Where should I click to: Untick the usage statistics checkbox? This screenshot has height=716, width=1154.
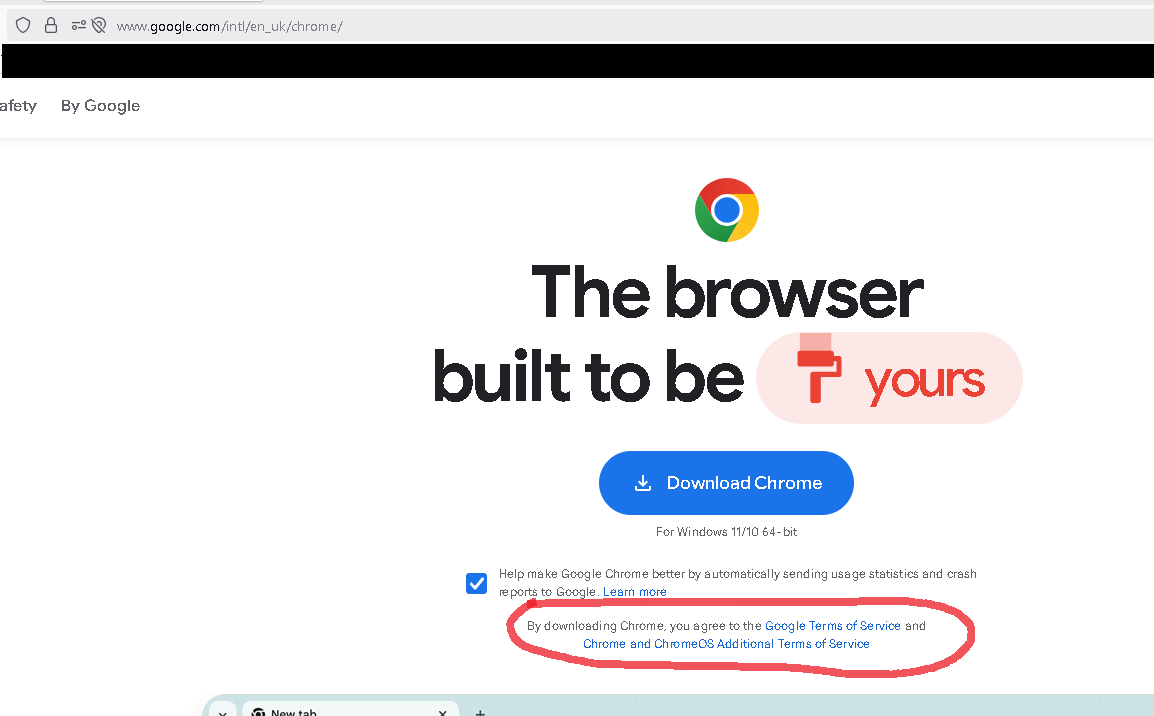pos(476,584)
